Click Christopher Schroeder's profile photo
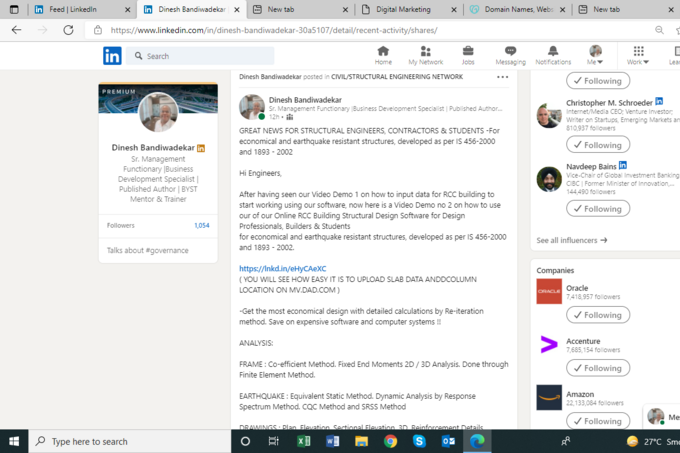Screen dimensions: 680x453 [549, 115]
